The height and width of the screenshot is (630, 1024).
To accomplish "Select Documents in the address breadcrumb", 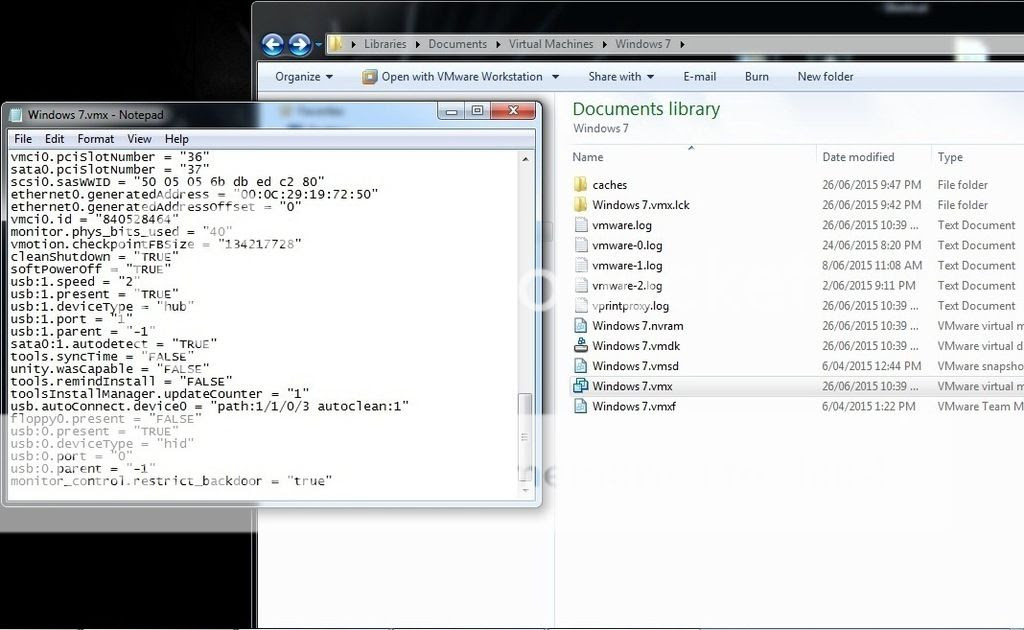I will (457, 44).
